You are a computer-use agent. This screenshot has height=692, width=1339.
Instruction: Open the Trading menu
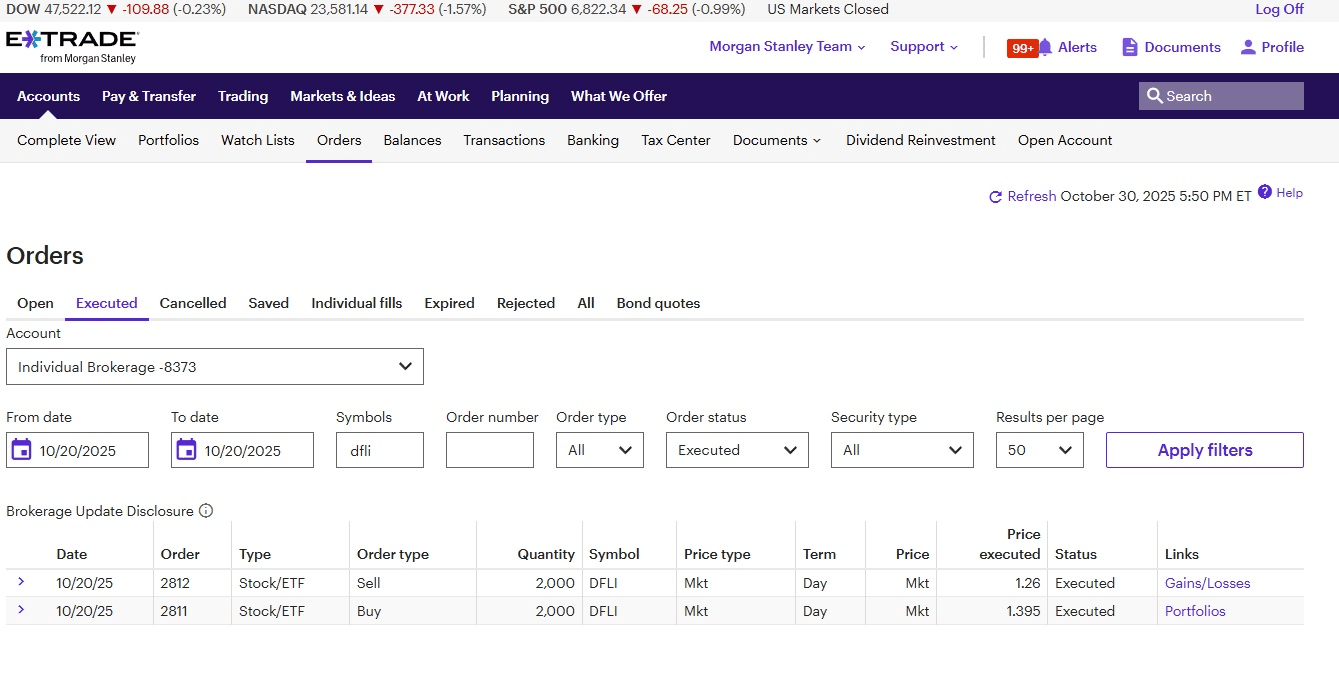243,96
